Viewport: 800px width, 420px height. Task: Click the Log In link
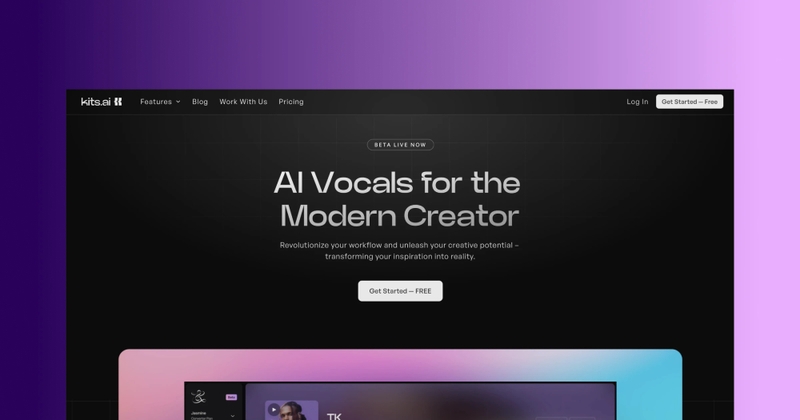(x=637, y=102)
